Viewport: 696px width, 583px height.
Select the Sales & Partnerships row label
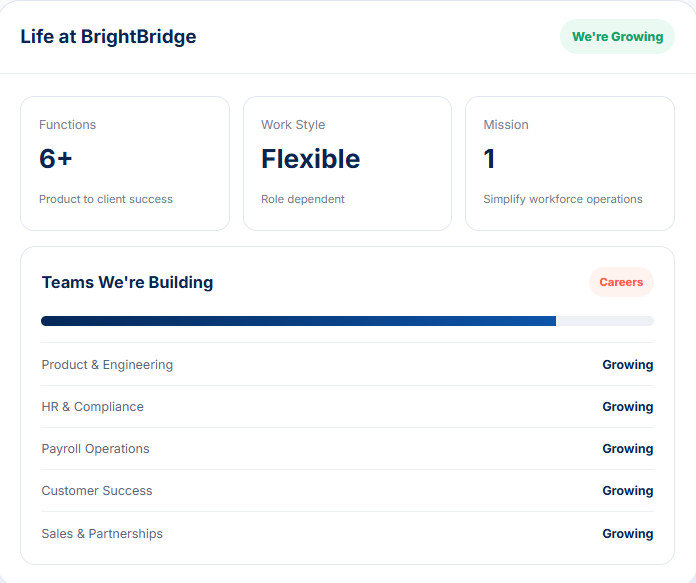pos(102,533)
